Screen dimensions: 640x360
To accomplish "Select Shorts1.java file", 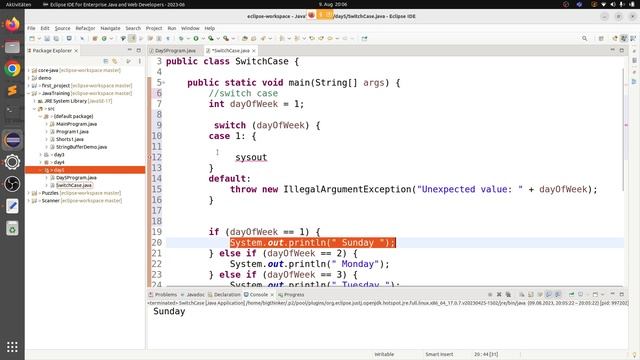I will click(x=69, y=139).
